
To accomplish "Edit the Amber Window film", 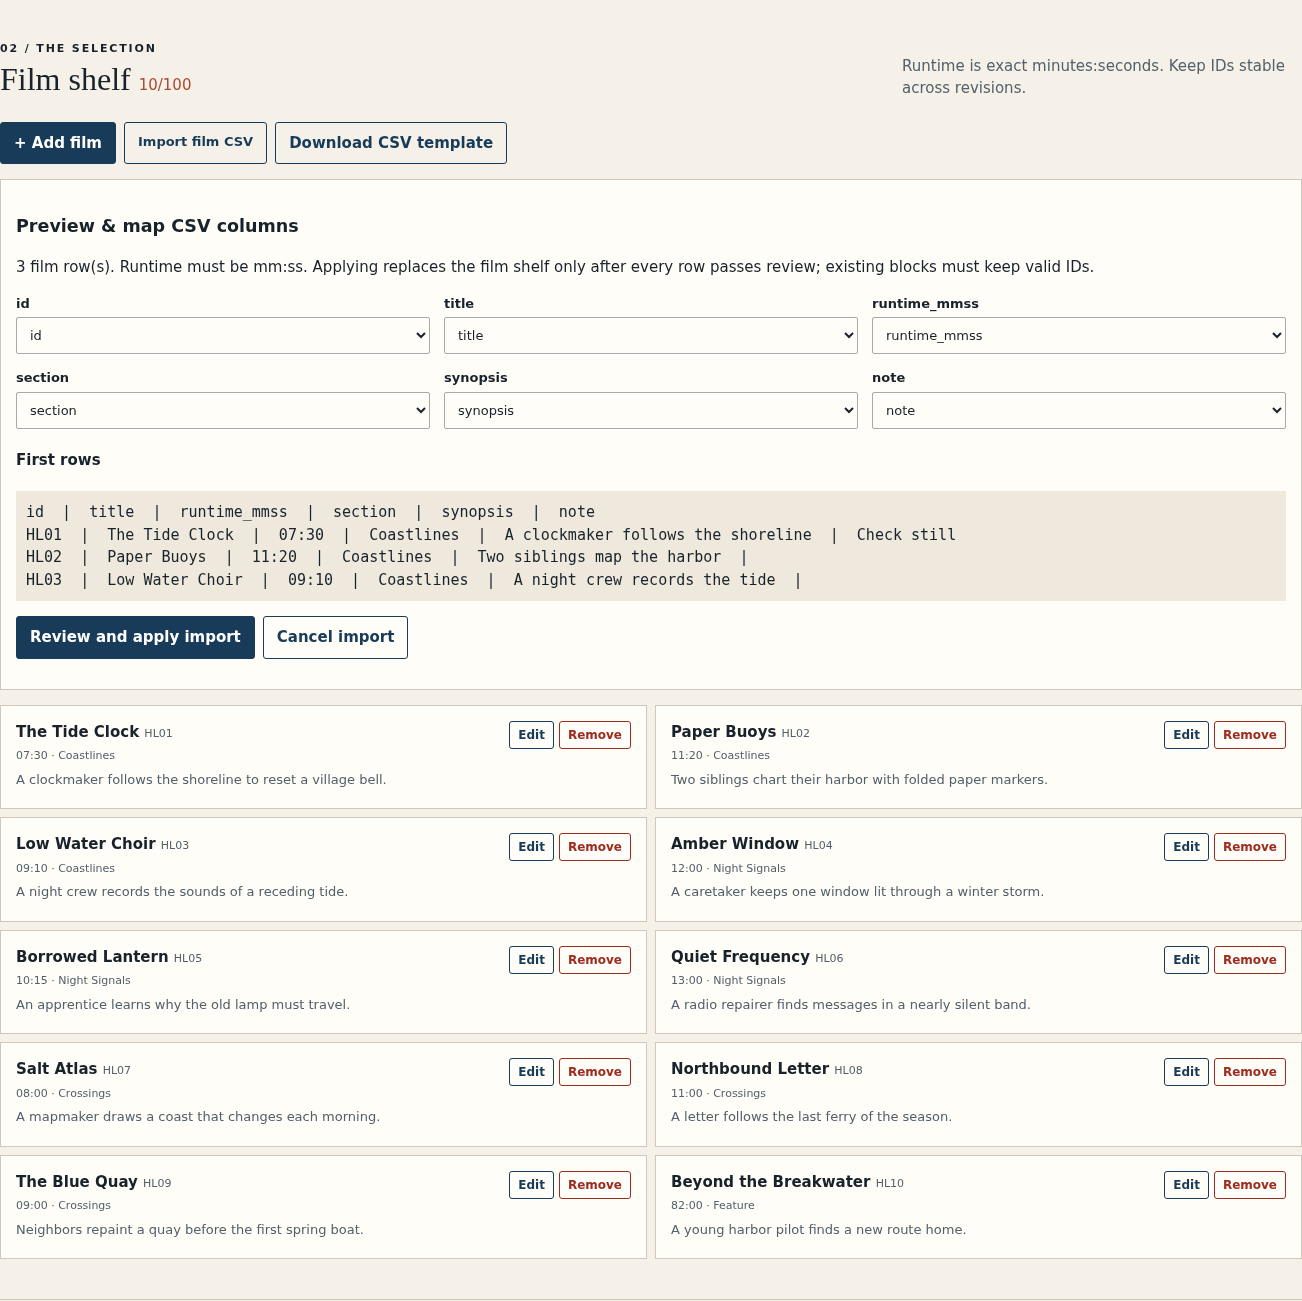I will 1186,847.
